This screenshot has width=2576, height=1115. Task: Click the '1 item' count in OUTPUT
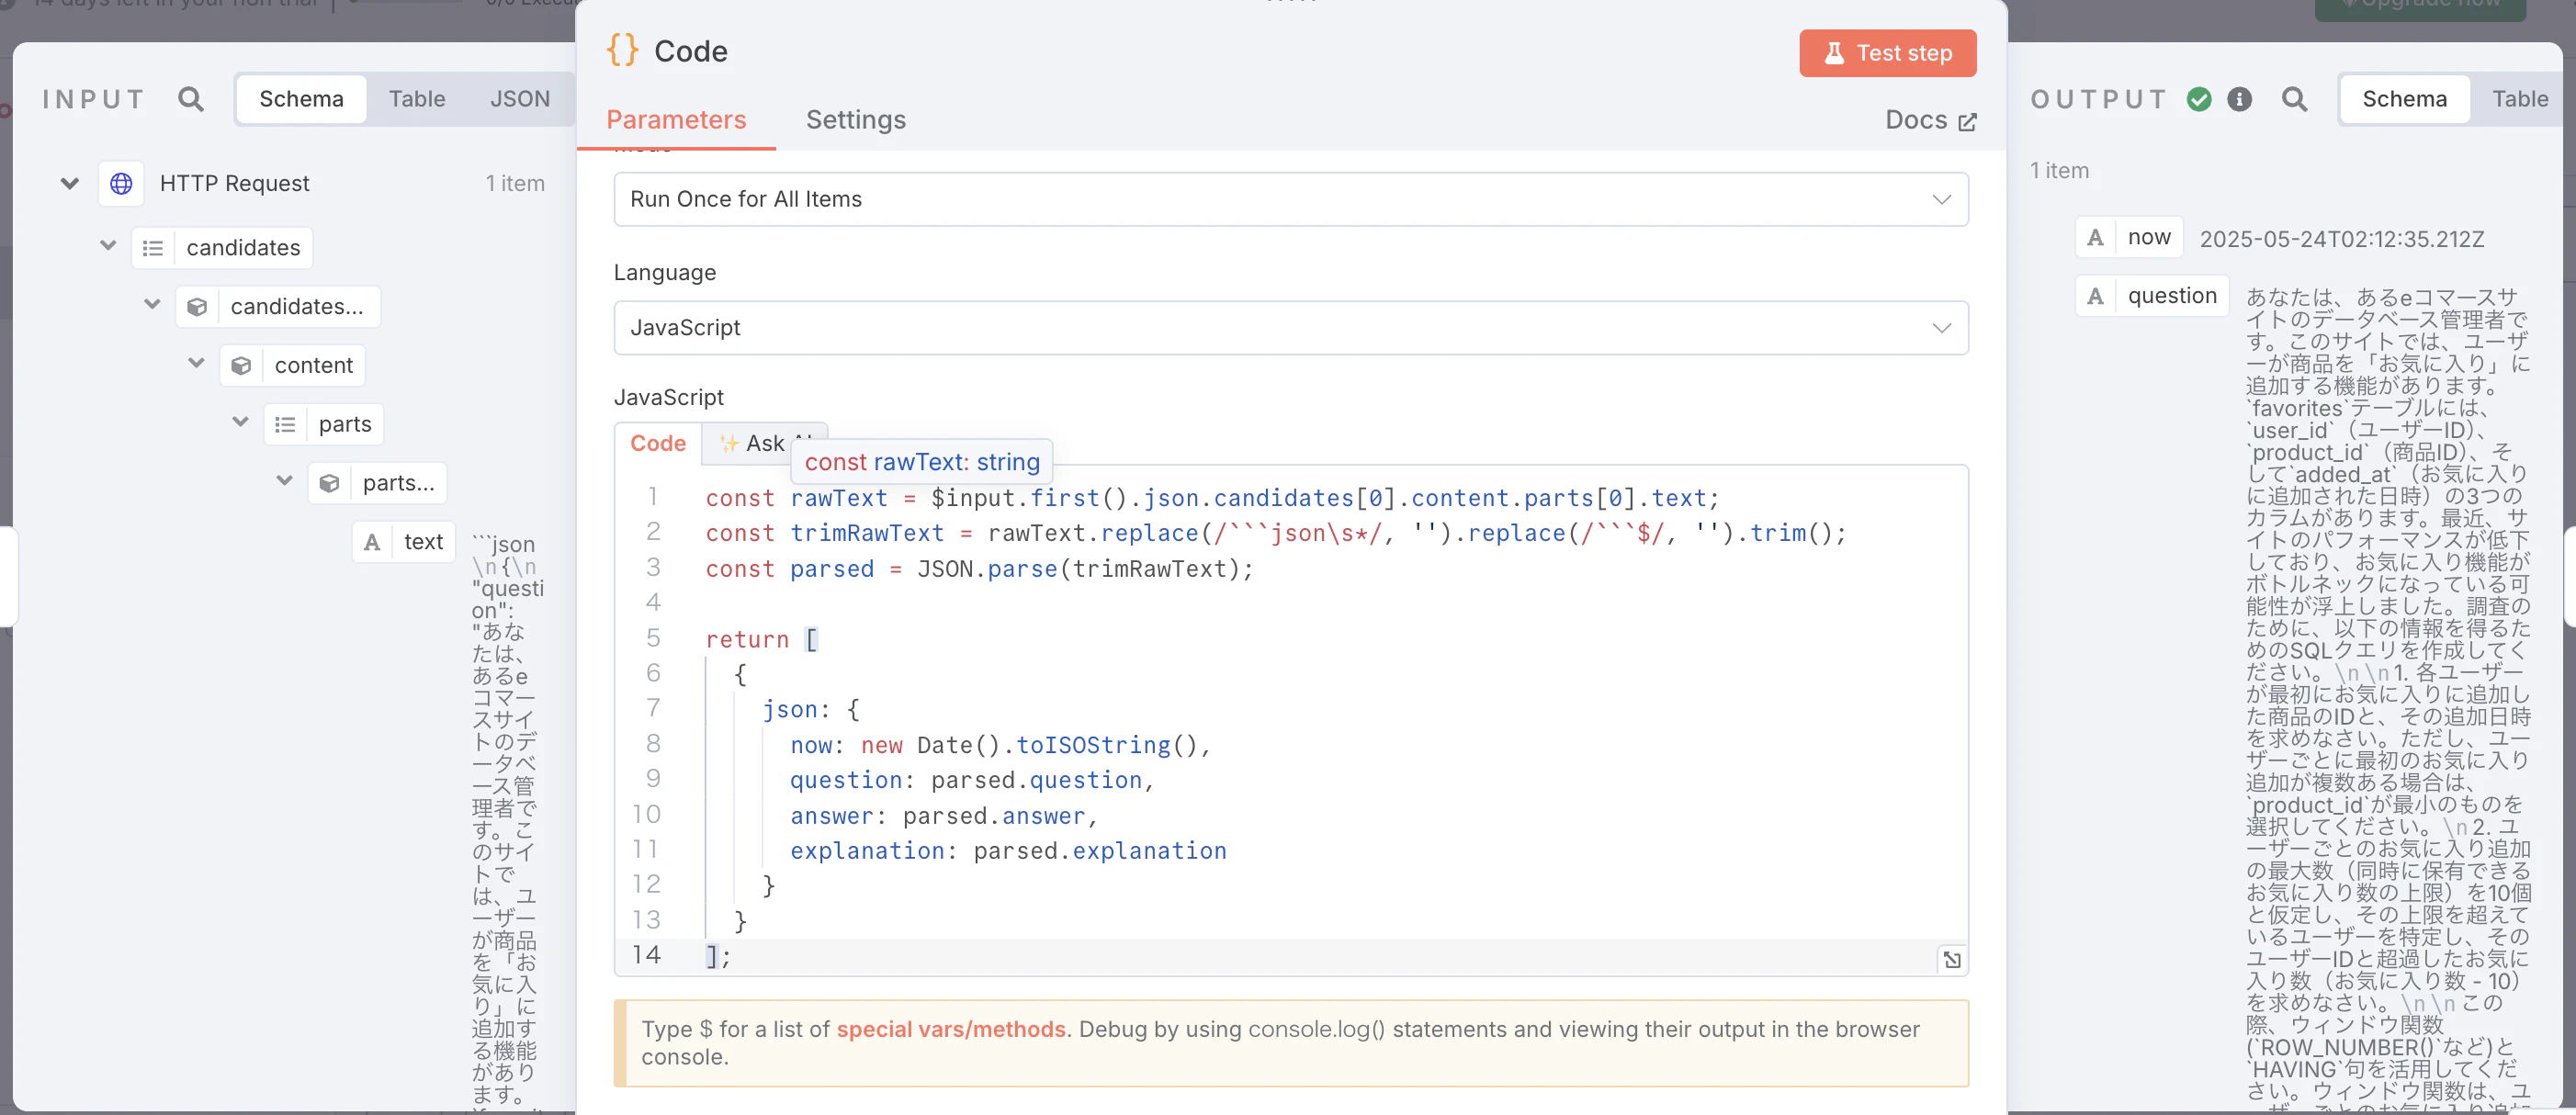(2059, 171)
